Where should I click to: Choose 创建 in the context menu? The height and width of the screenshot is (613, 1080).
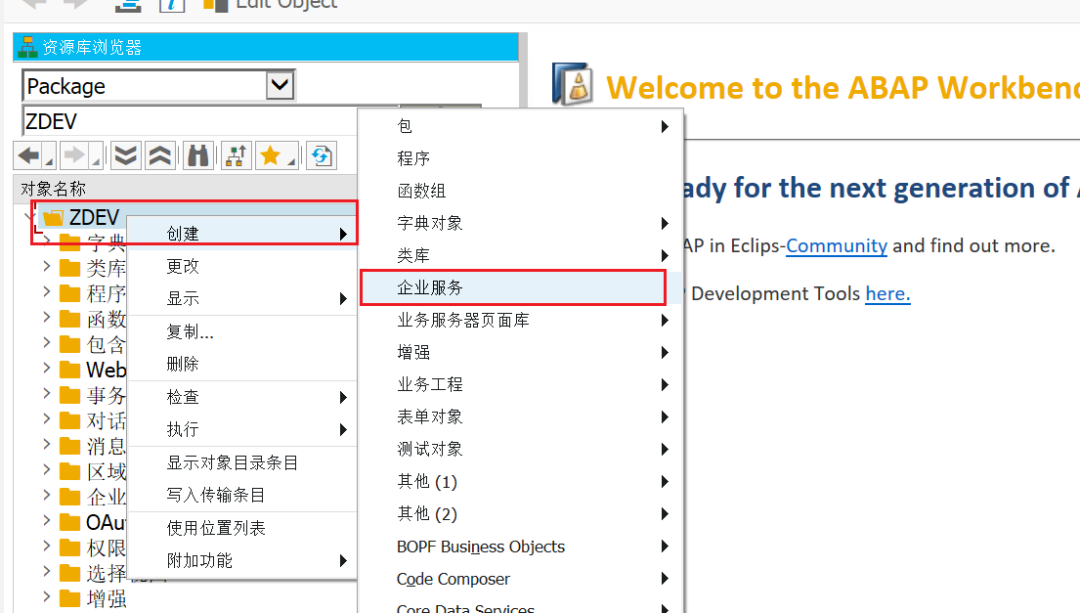tap(242, 233)
